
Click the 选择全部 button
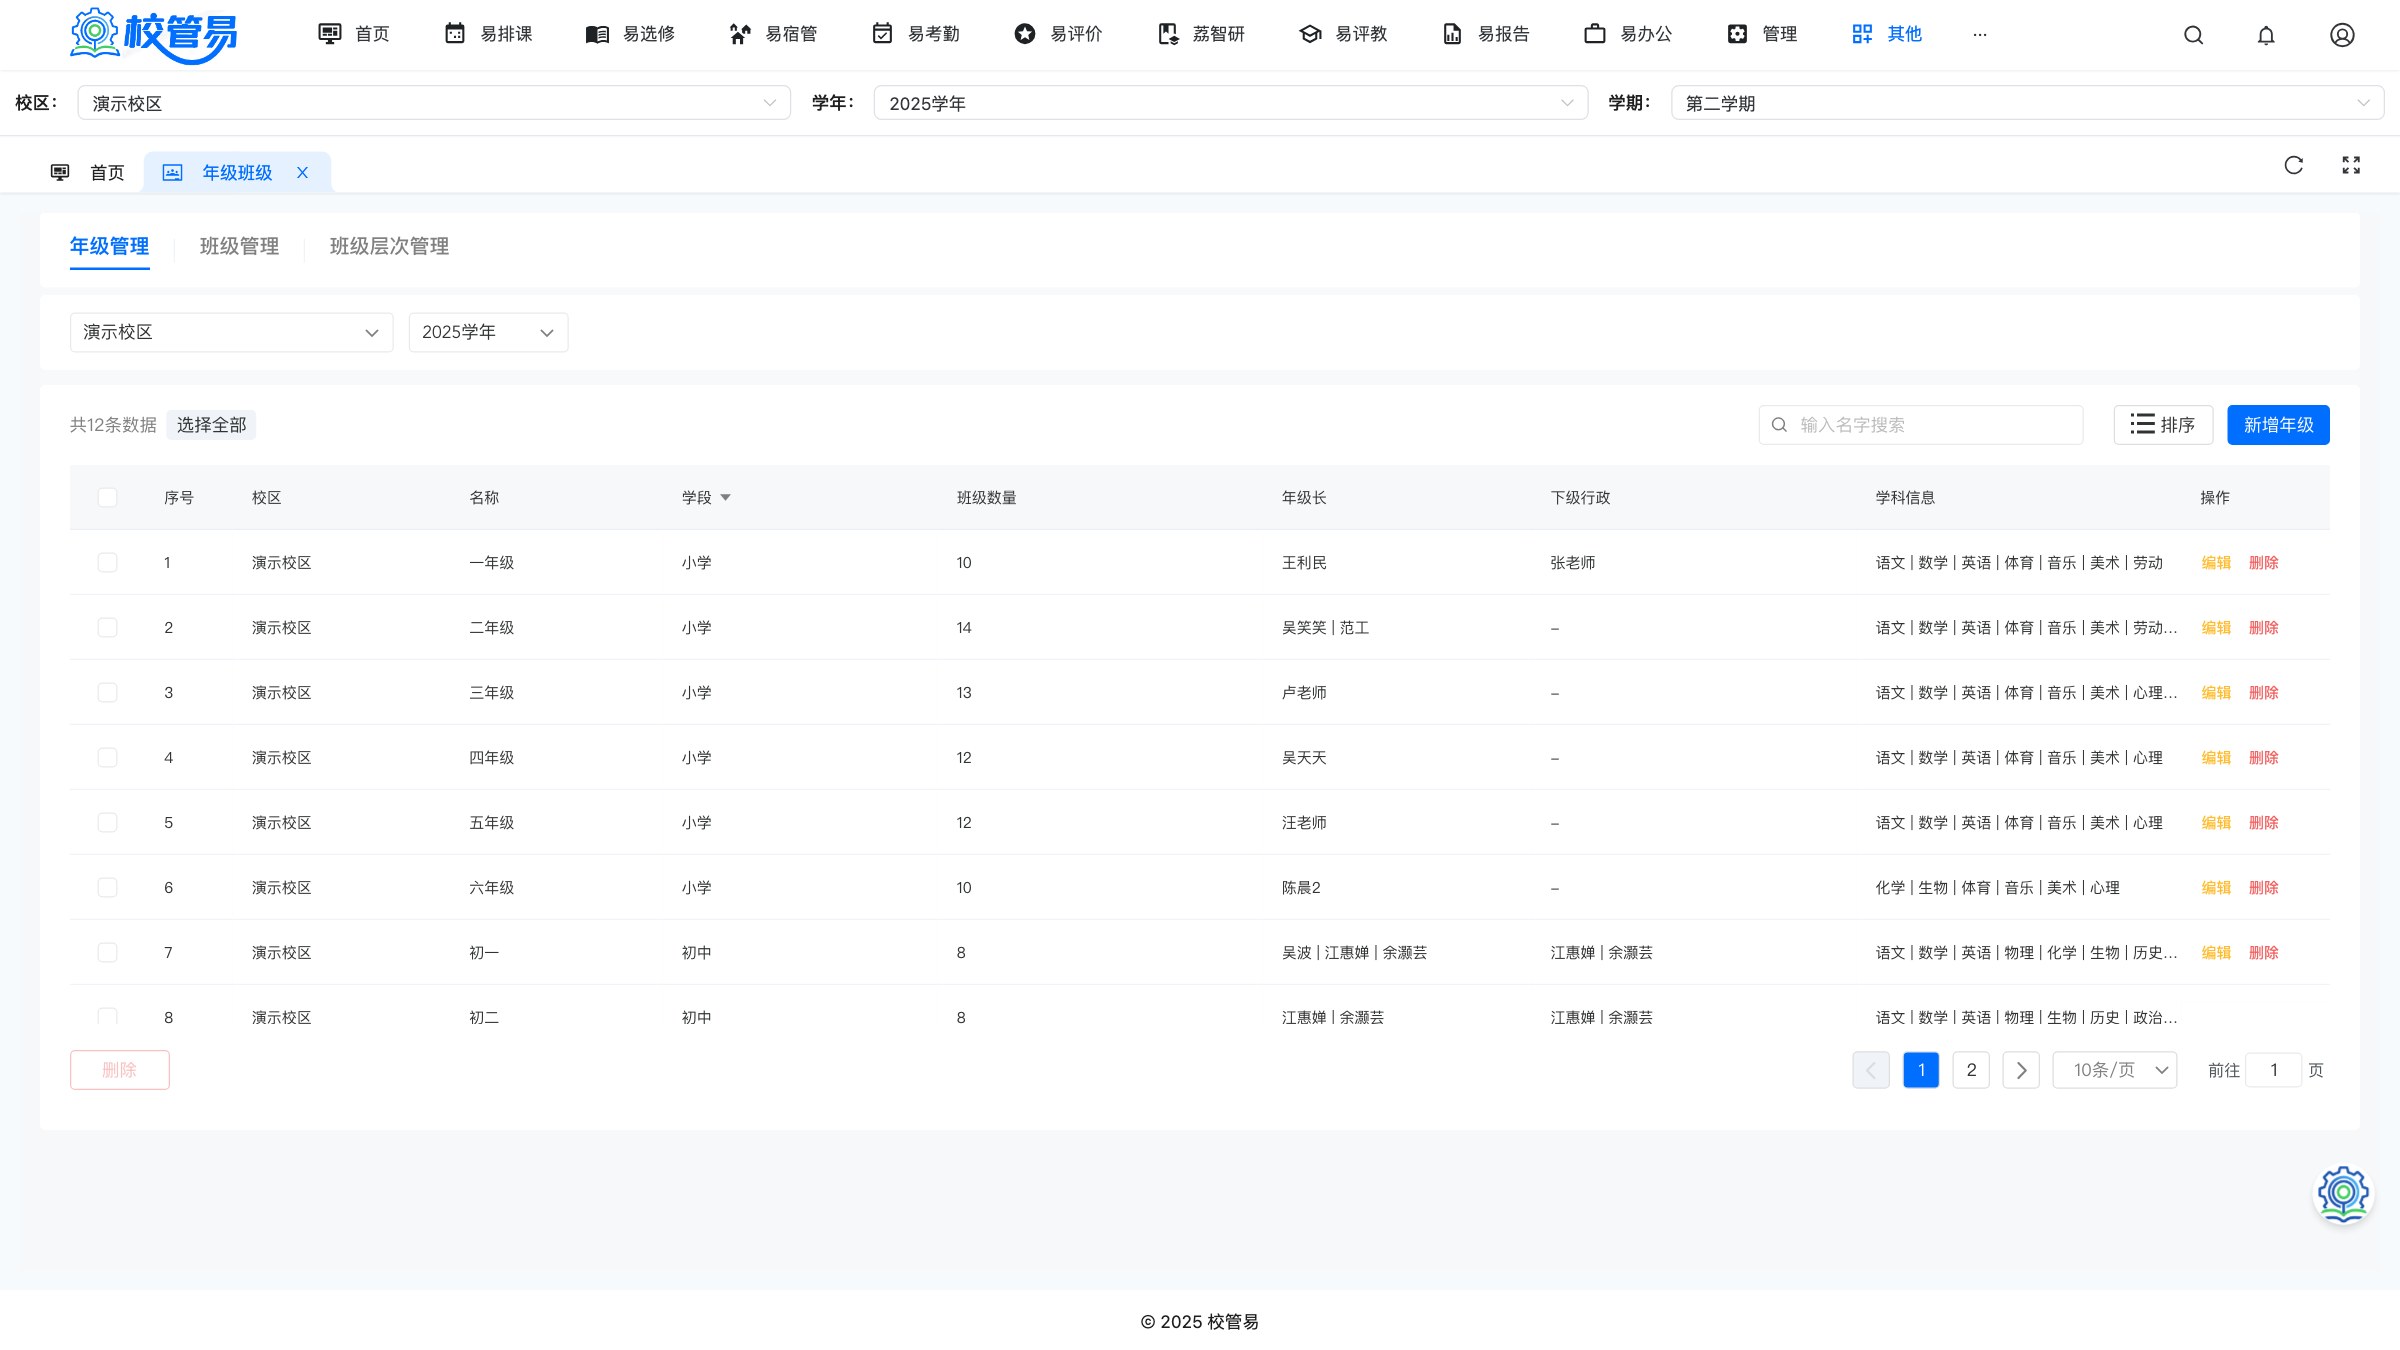[211, 425]
